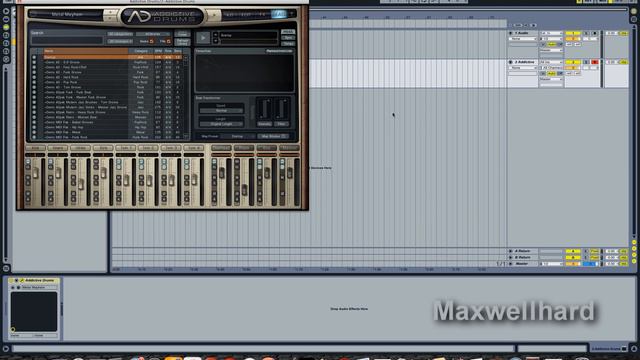Toggle the top button on Kick channel strip

click(28, 162)
